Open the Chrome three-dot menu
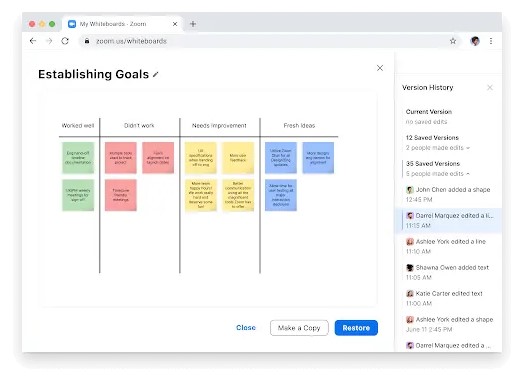This screenshot has height=379, width=528. click(491, 41)
